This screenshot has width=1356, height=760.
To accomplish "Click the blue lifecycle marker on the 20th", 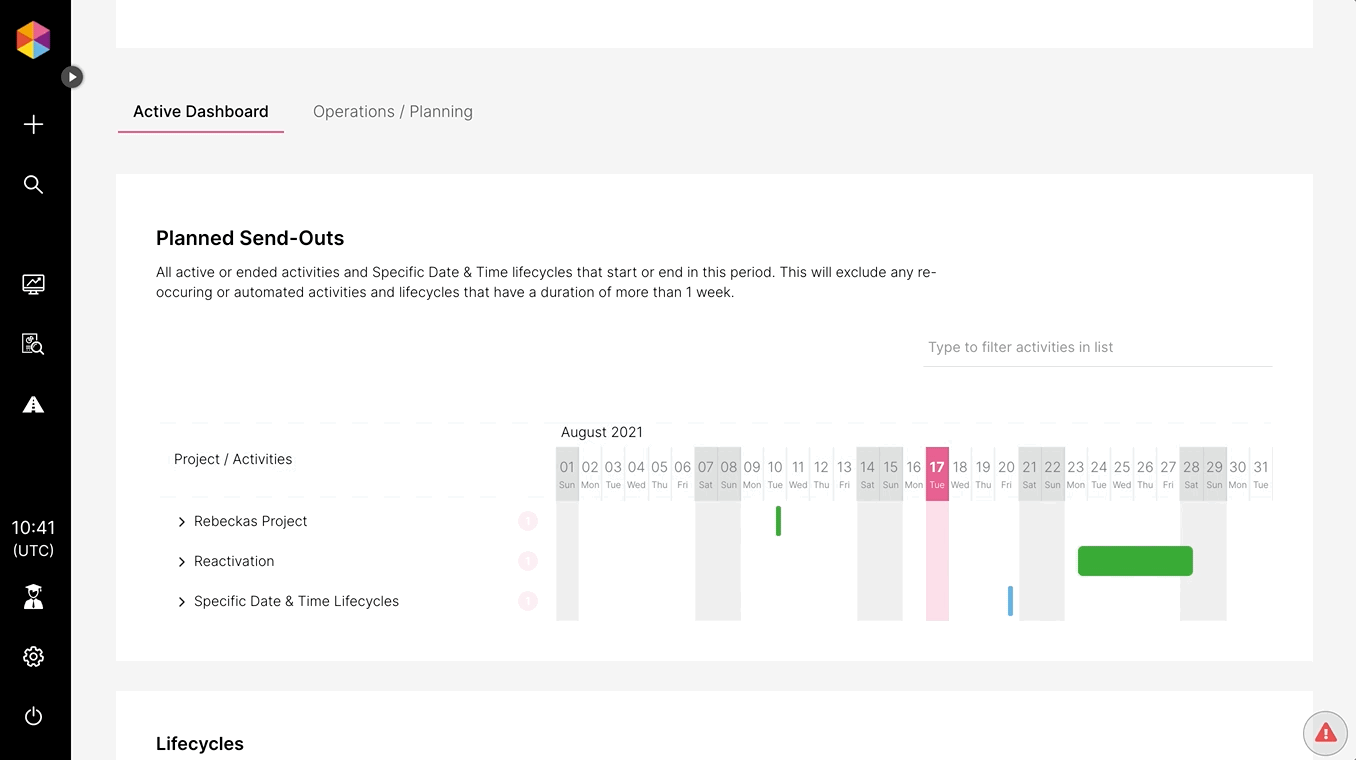I will [1010, 601].
